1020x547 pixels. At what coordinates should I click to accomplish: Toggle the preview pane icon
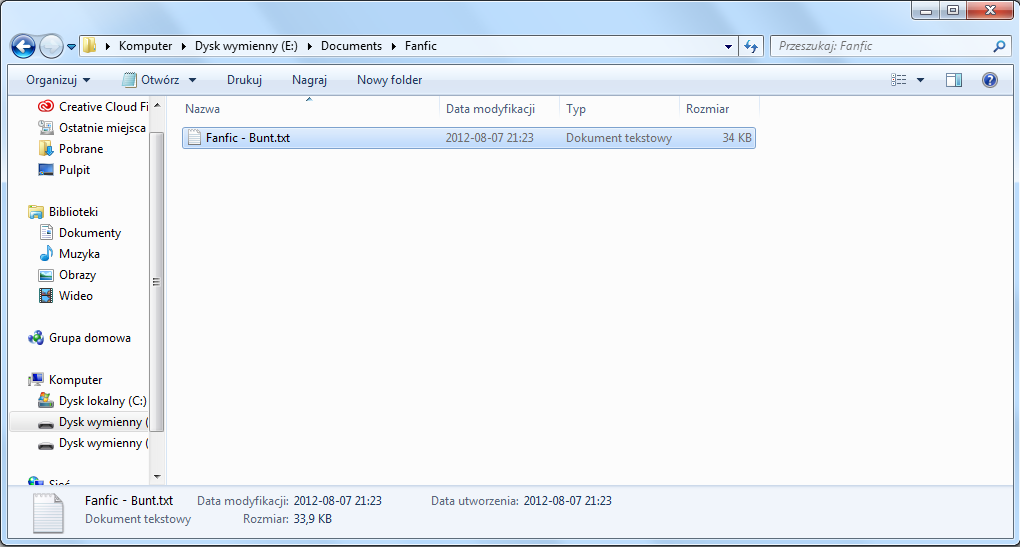954,80
